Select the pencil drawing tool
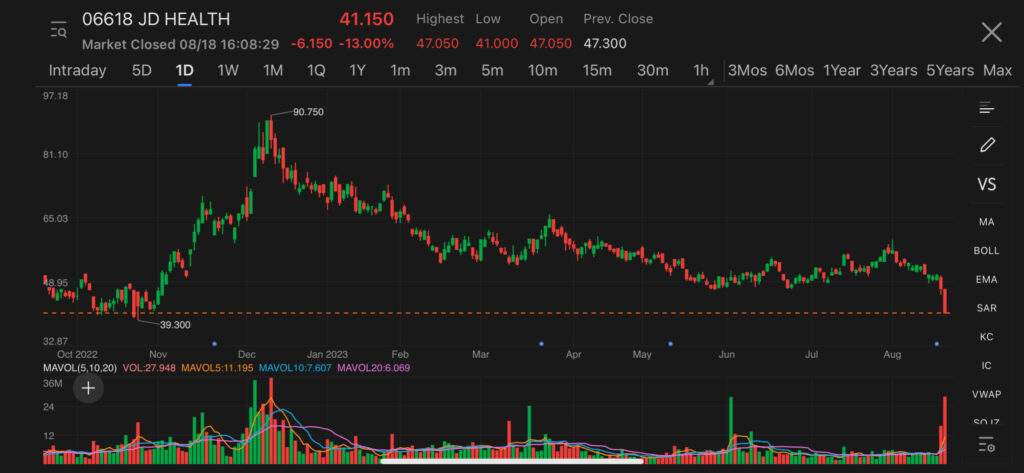The image size is (1024, 473). (x=987, y=145)
